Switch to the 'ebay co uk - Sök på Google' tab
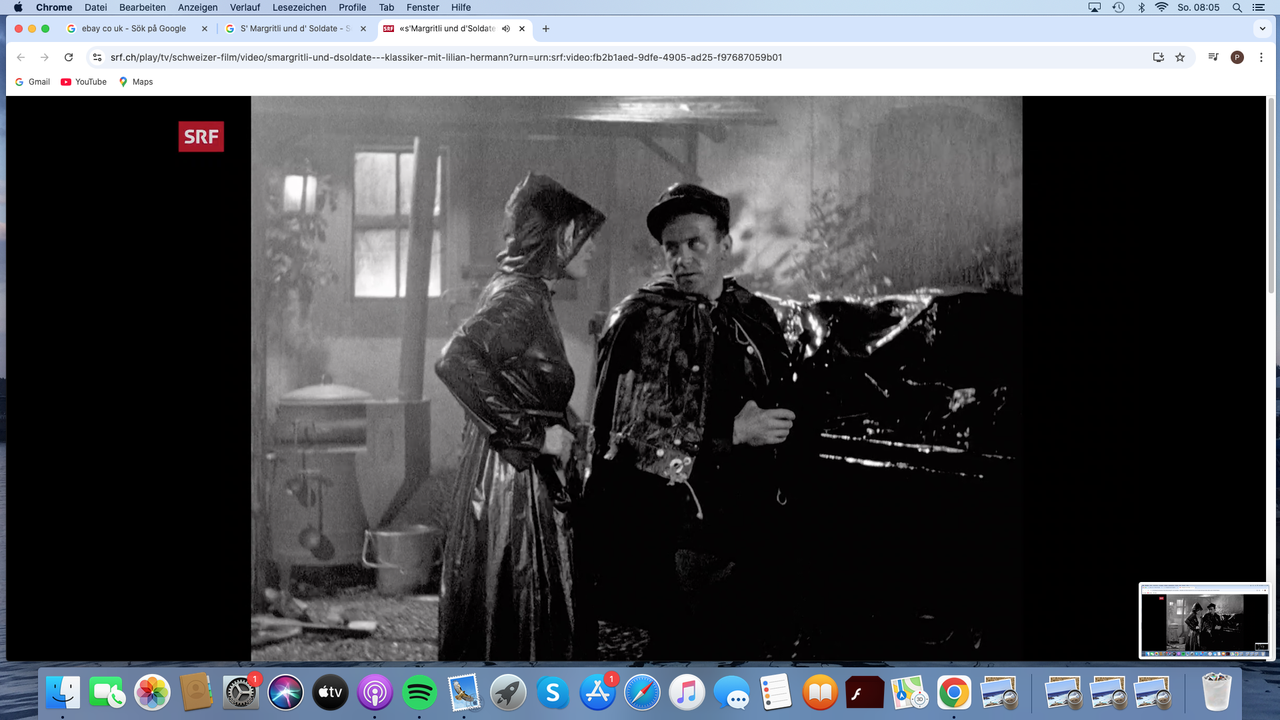1280x720 pixels. click(136, 29)
